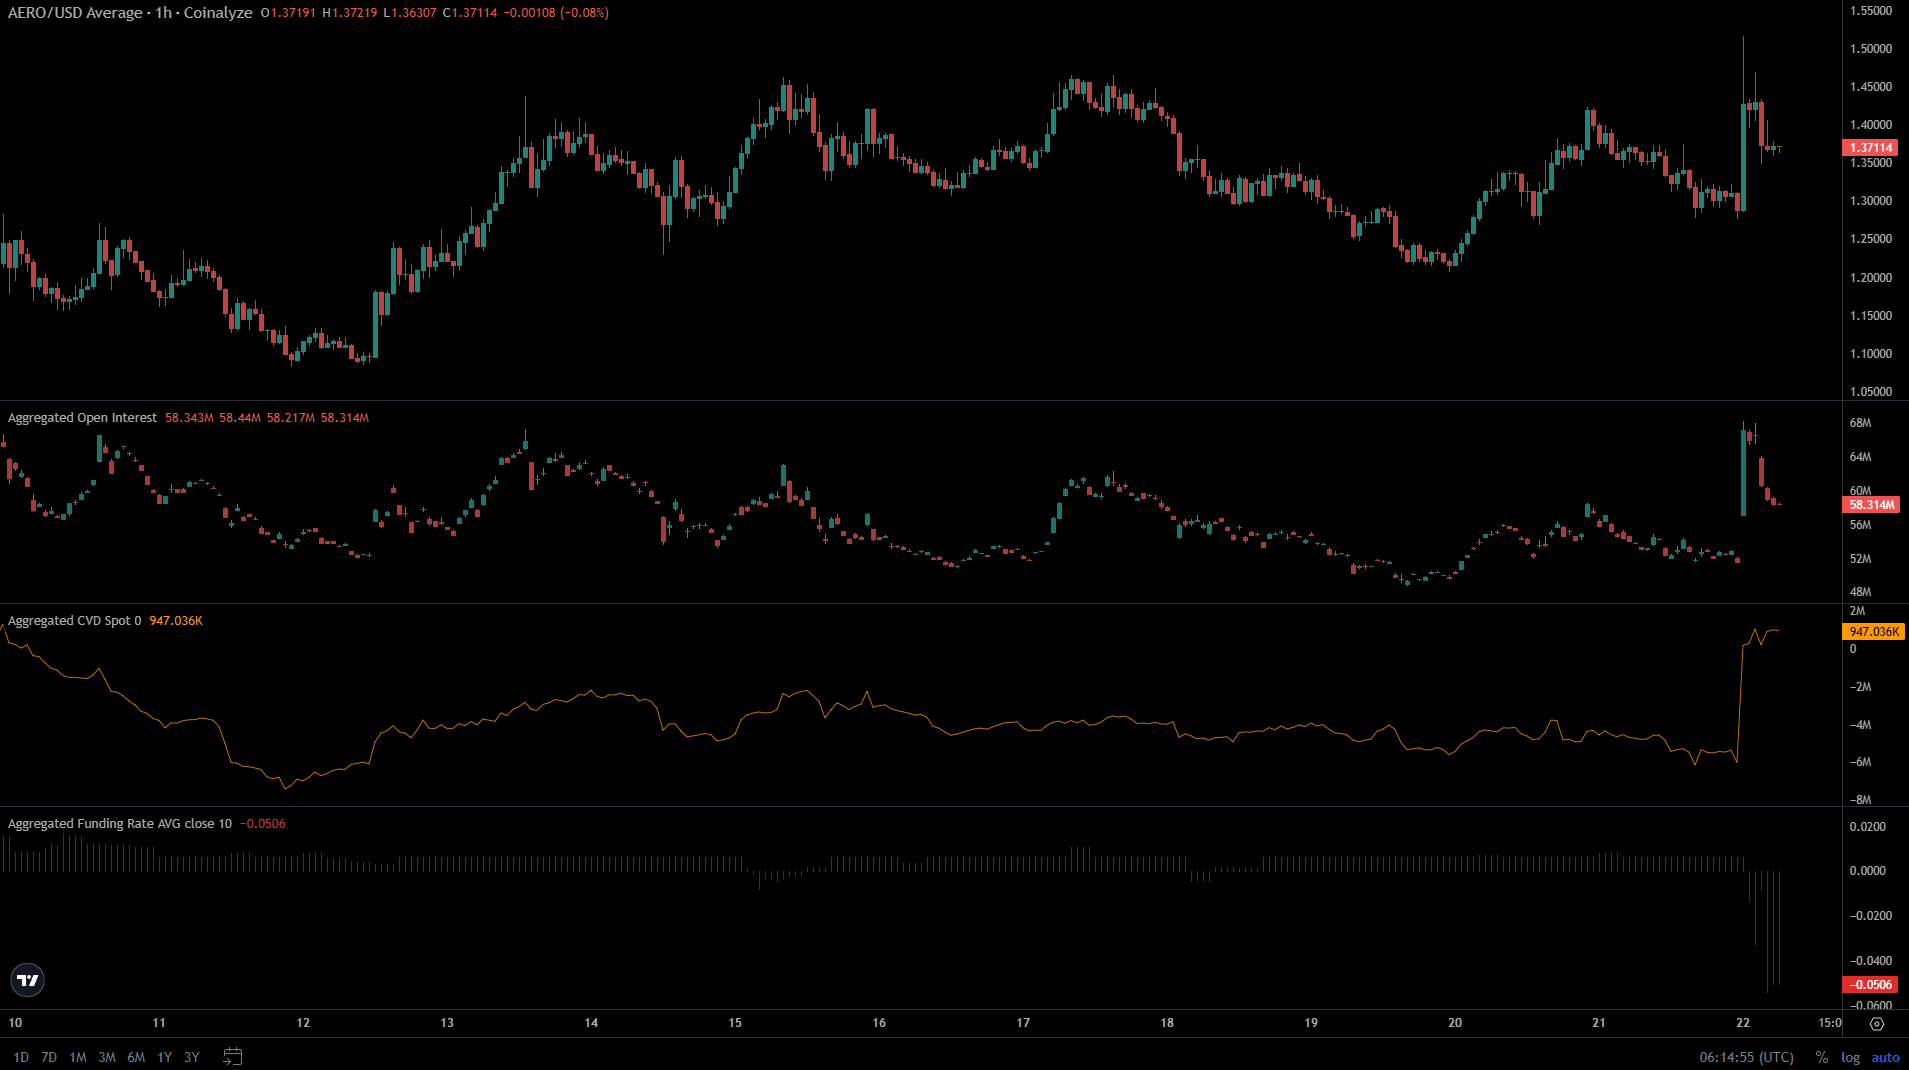
Task: Toggle auto scale mode
Action: (x=1885, y=1057)
